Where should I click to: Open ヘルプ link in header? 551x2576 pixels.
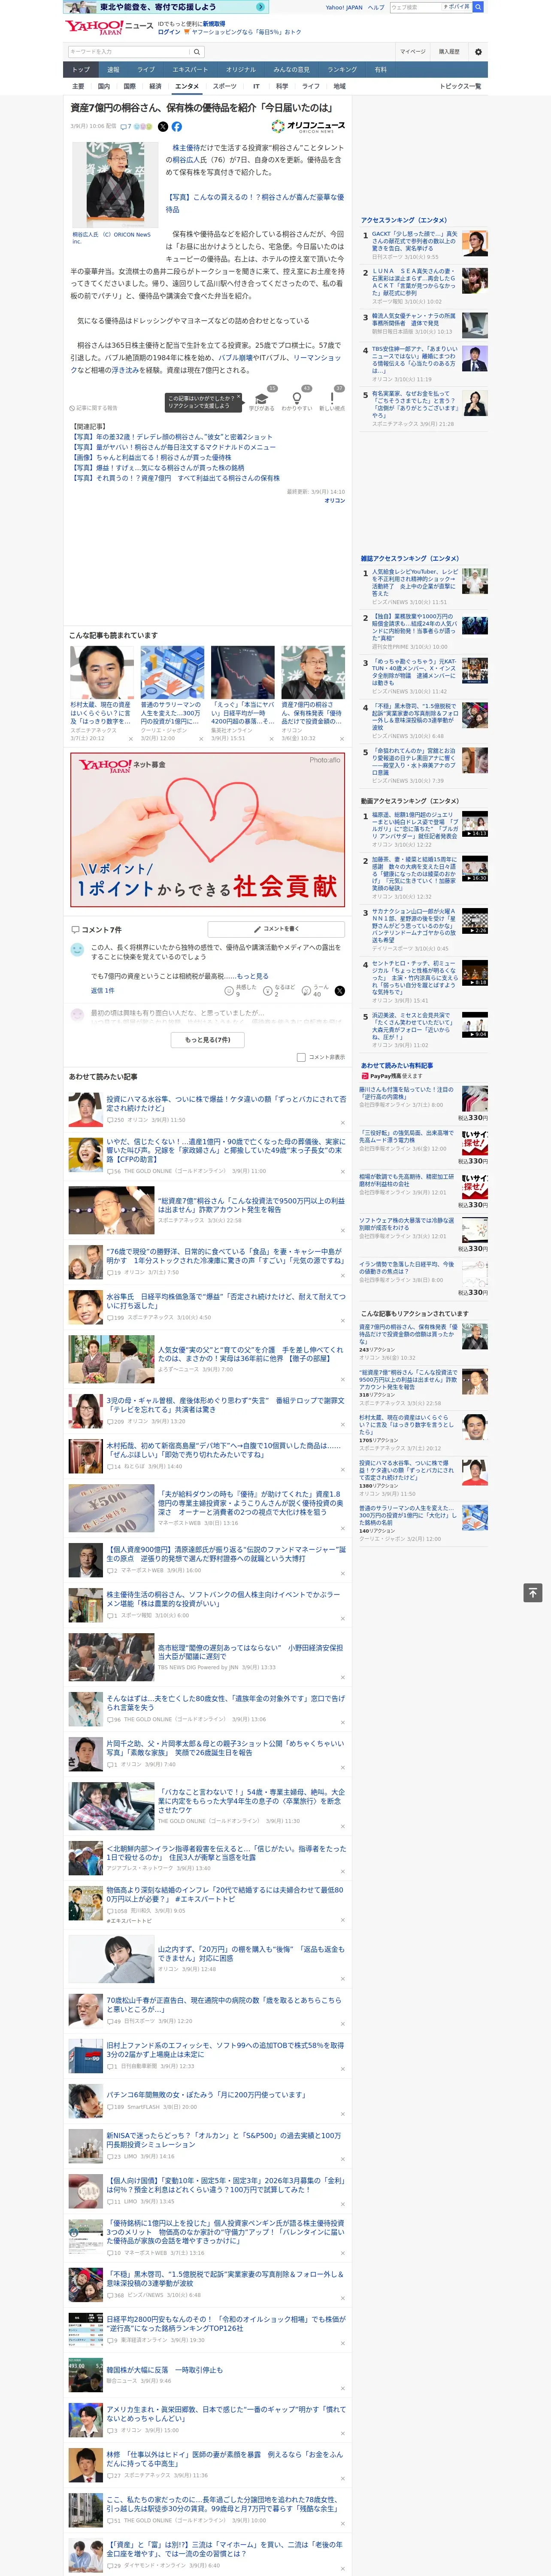pos(376,7)
